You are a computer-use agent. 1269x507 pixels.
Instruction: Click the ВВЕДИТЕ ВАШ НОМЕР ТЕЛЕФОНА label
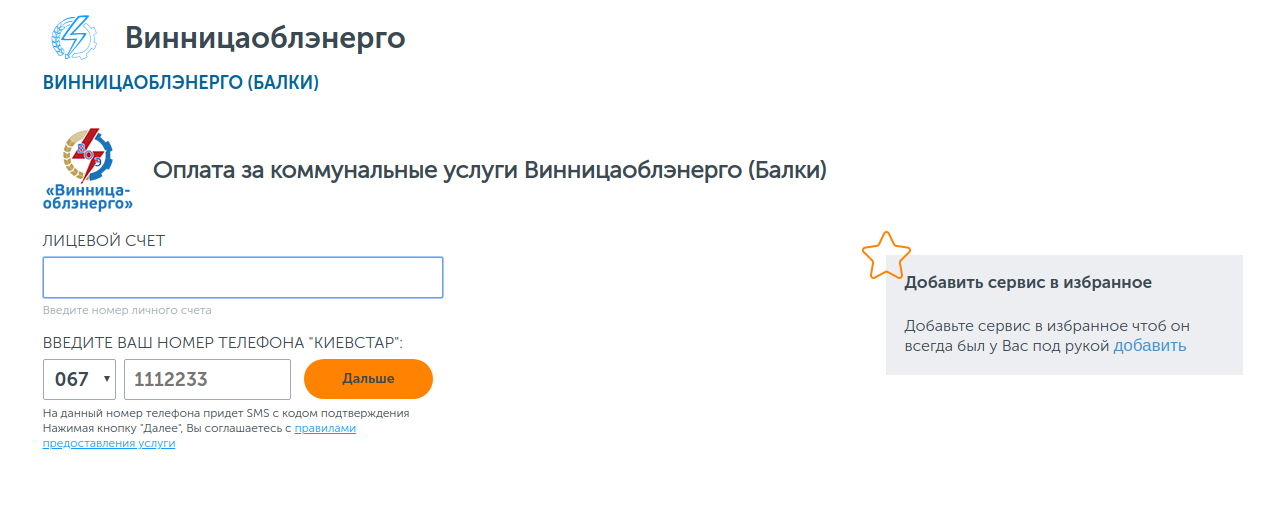coord(223,342)
